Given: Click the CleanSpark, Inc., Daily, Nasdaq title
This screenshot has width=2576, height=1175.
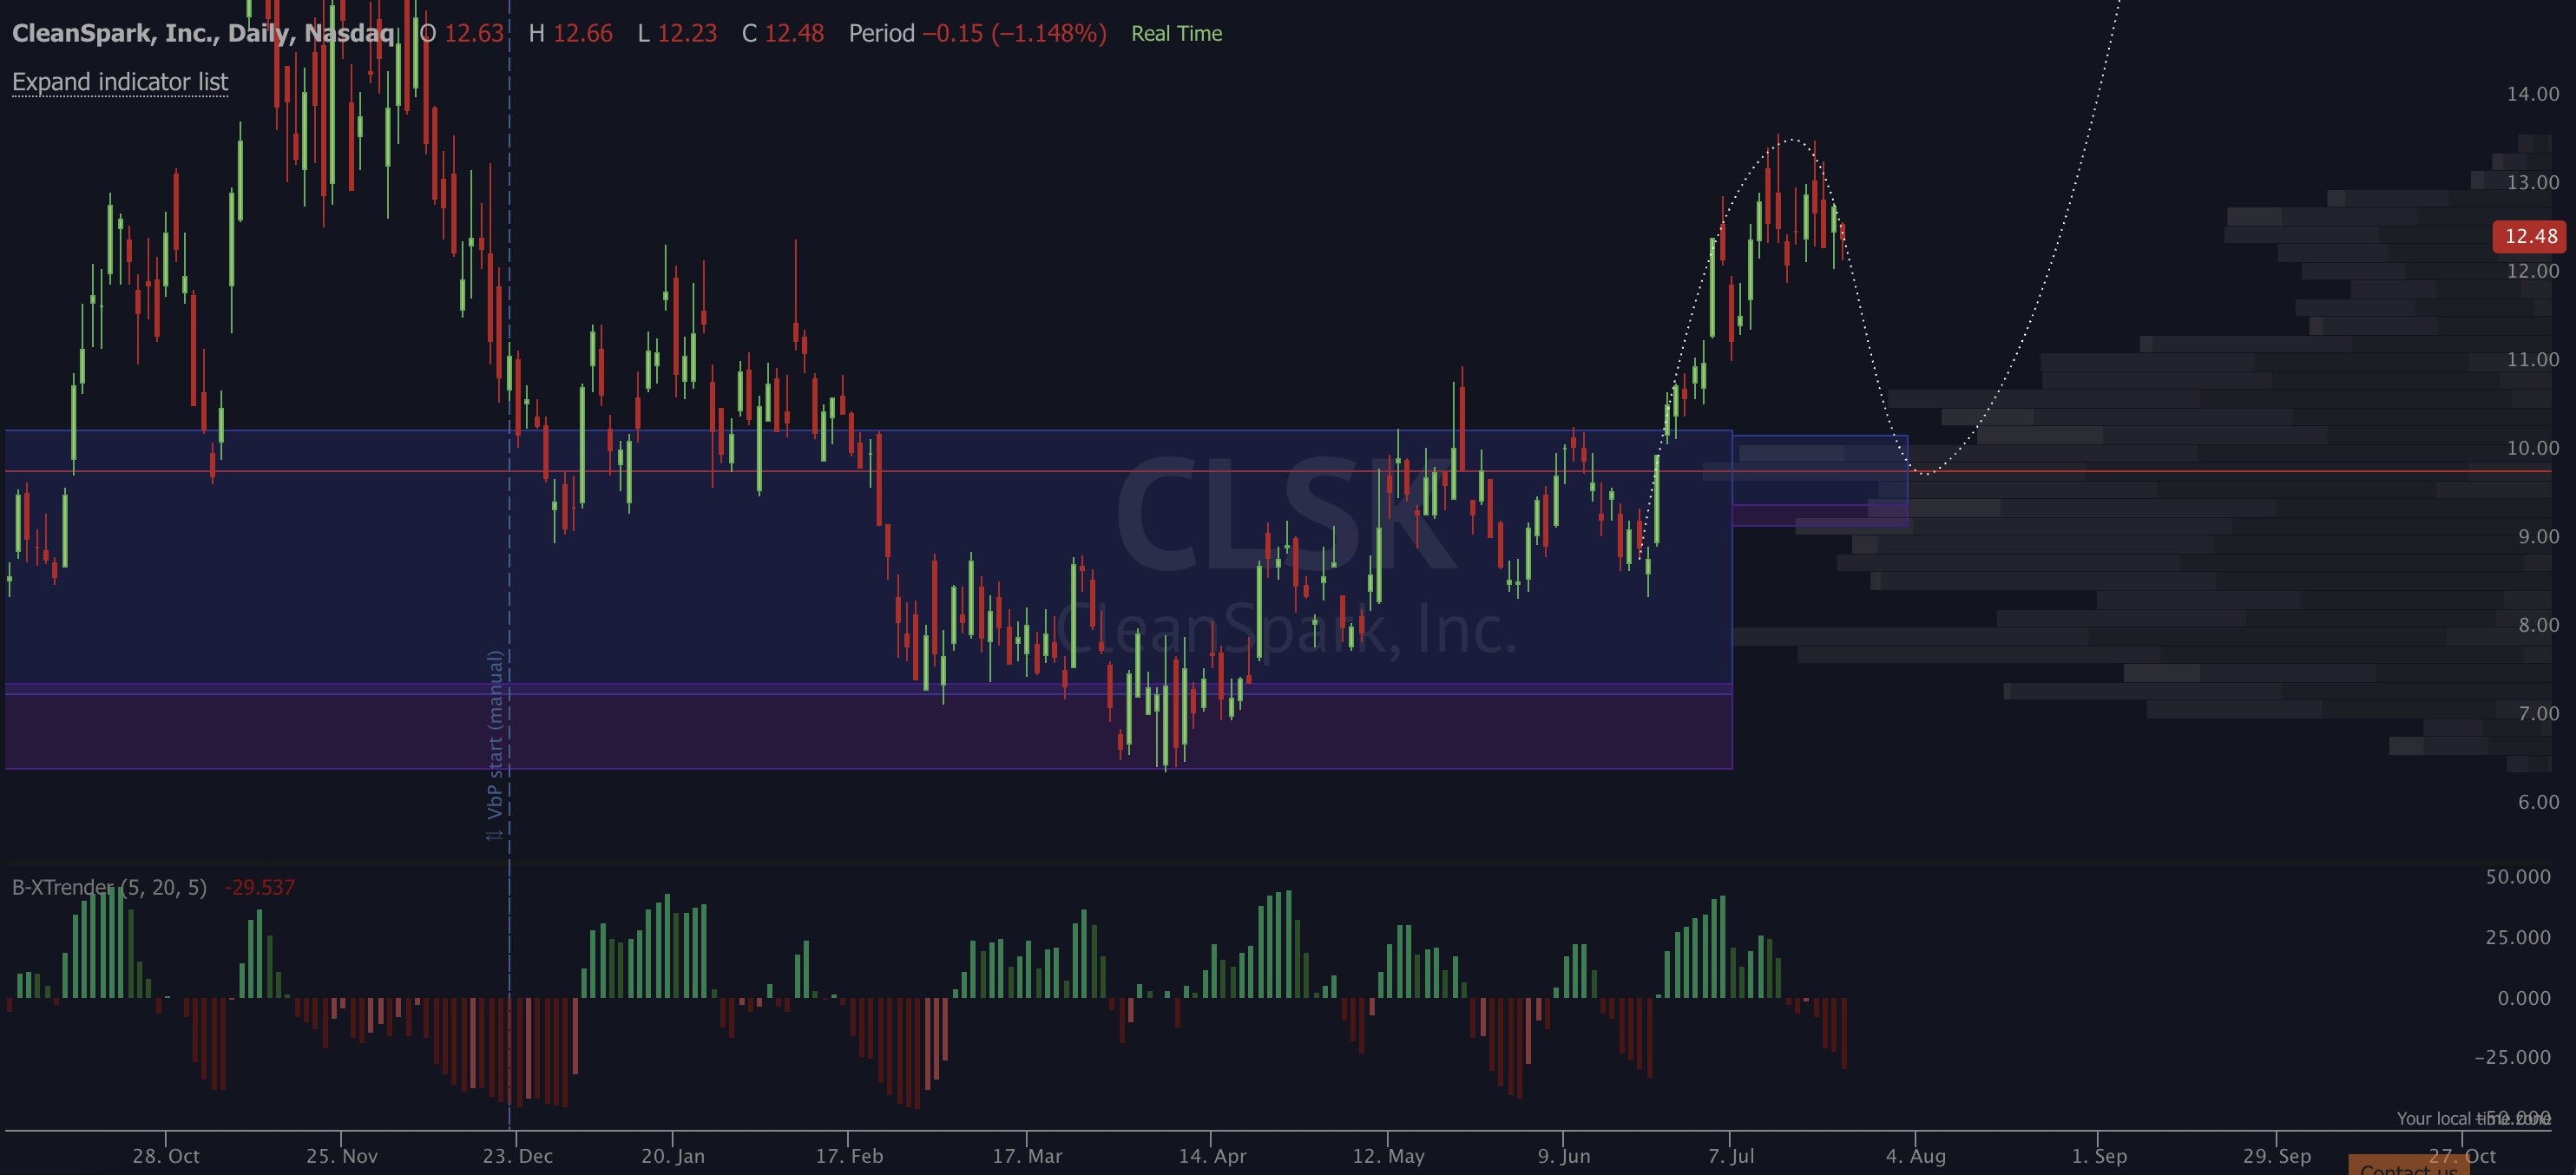Looking at the screenshot, I should point(203,33).
